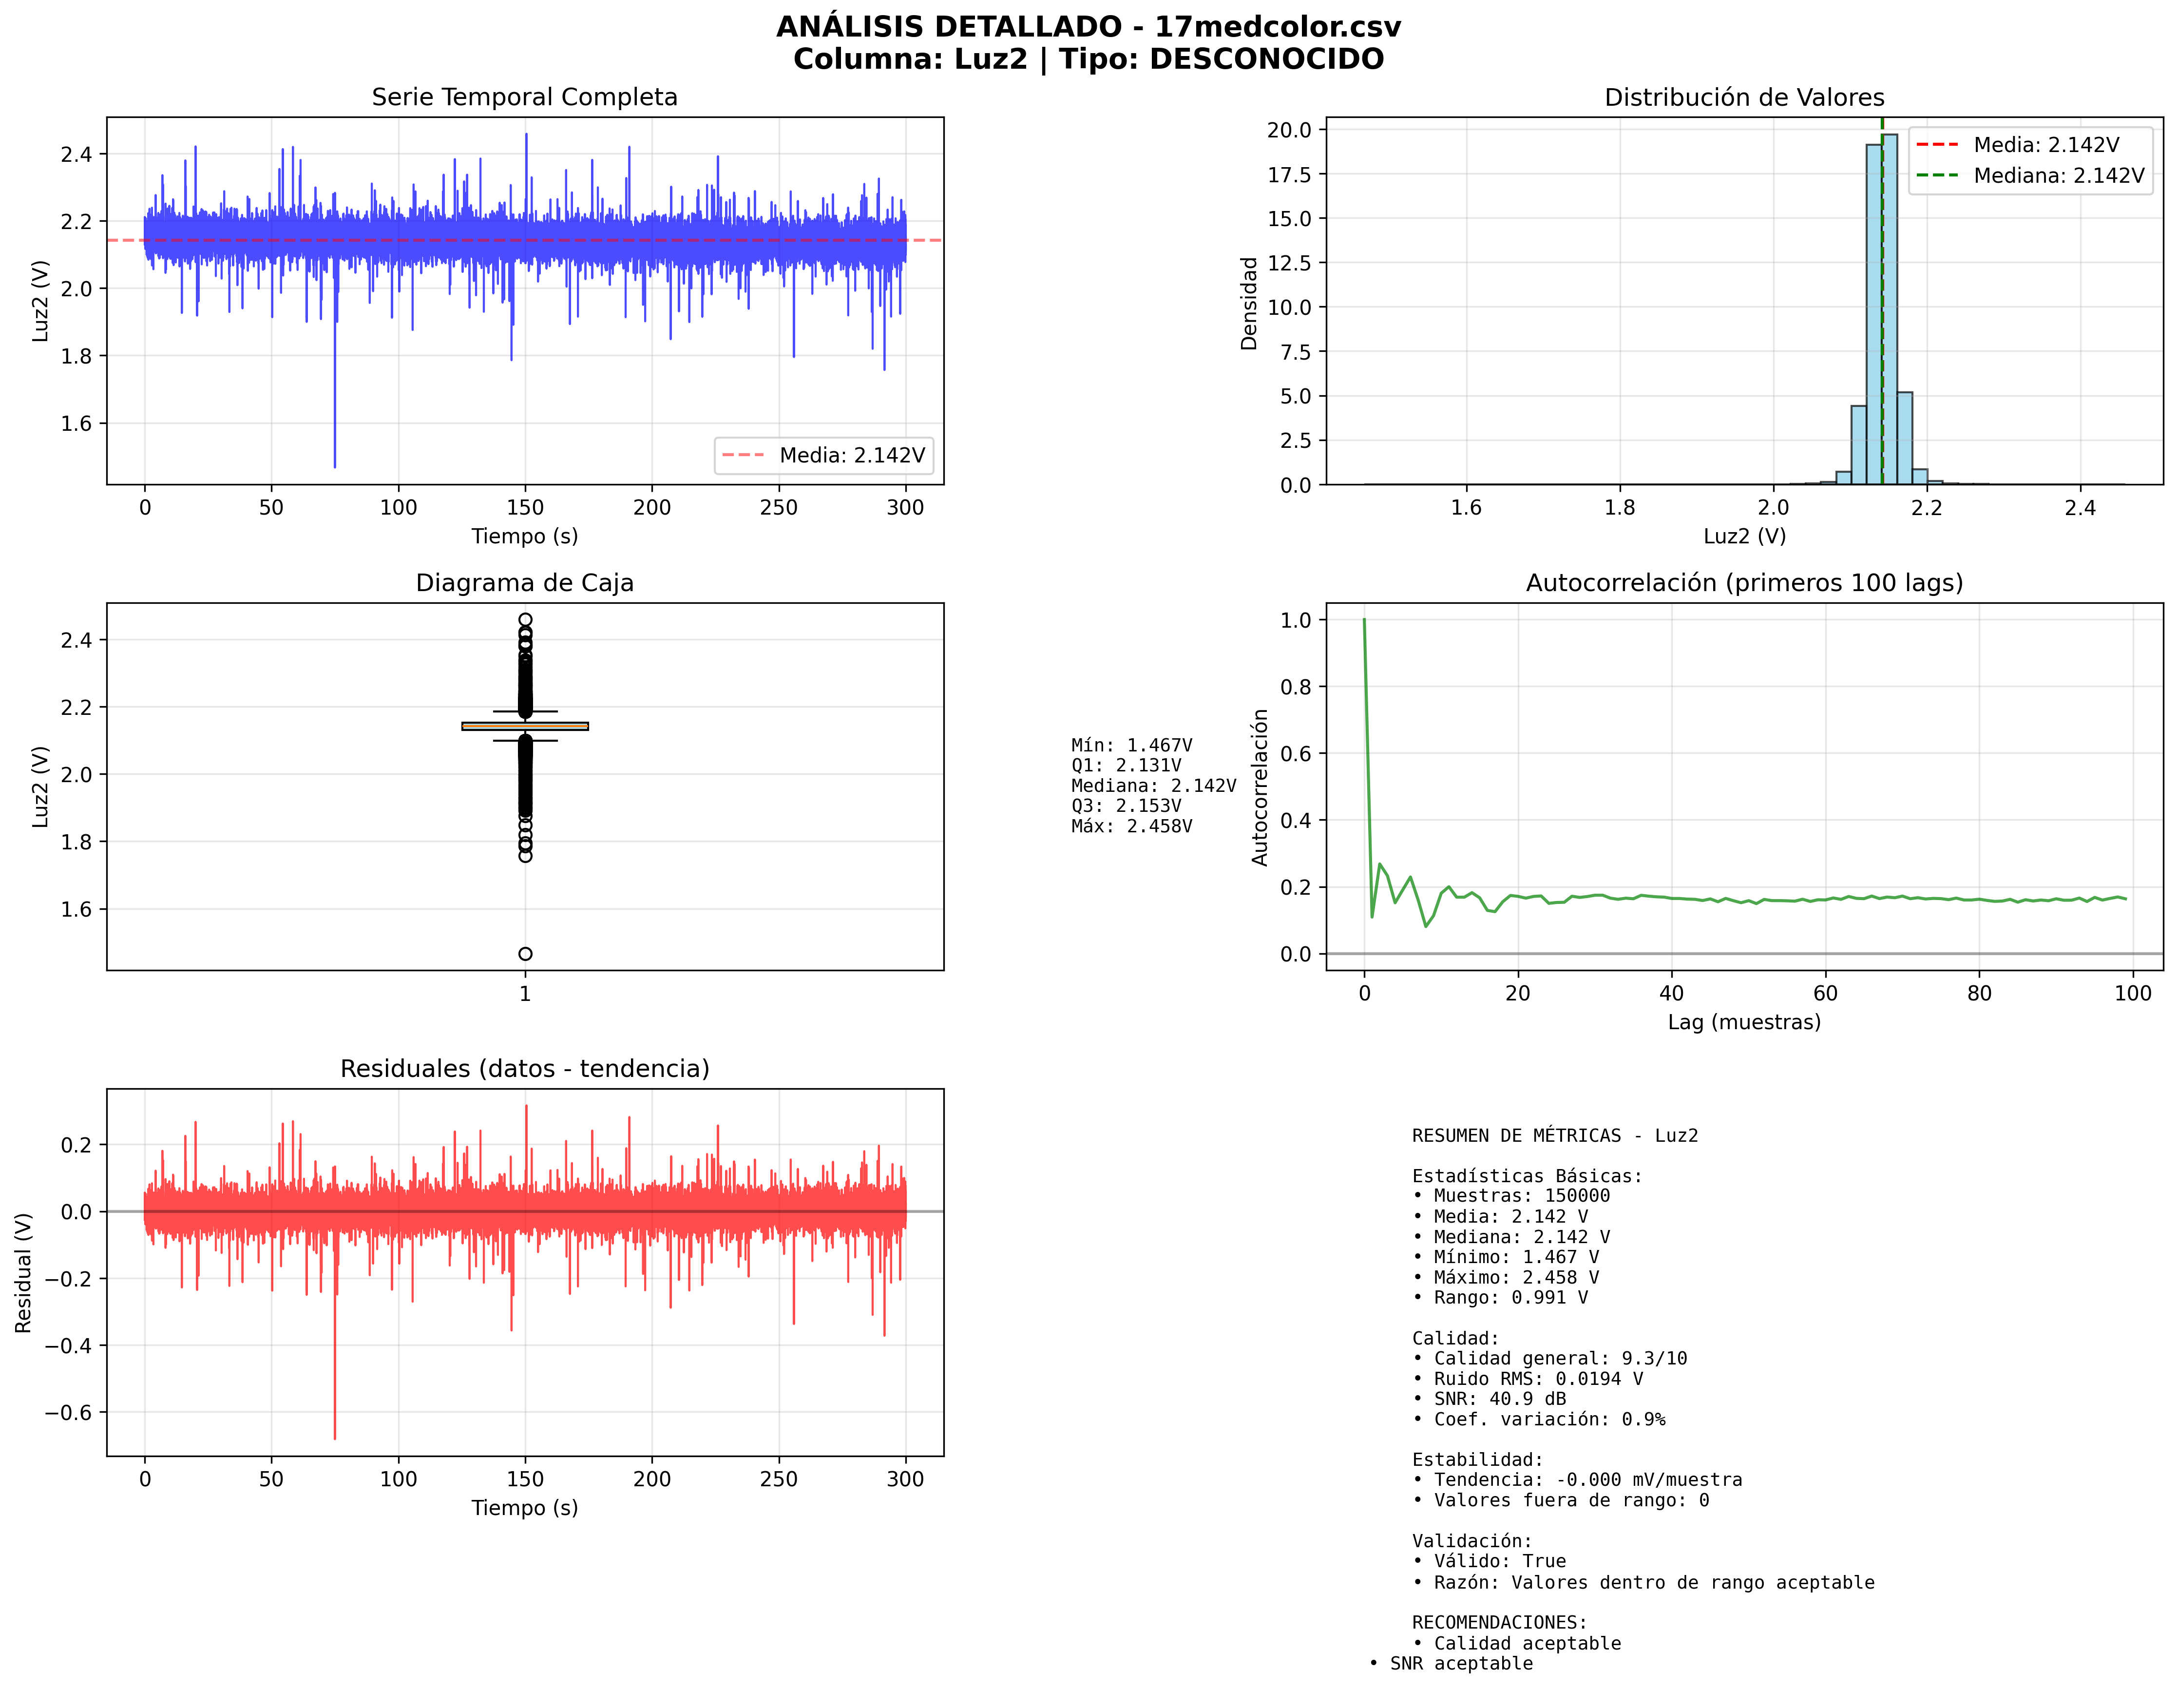Click the 'ANÁLISIS DETALLADO - 17medcolor.csv' heading

coord(1088,27)
